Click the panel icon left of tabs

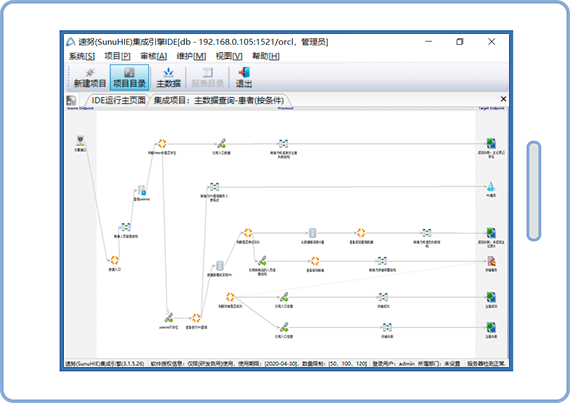pyautogui.click(x=71, y=100)
